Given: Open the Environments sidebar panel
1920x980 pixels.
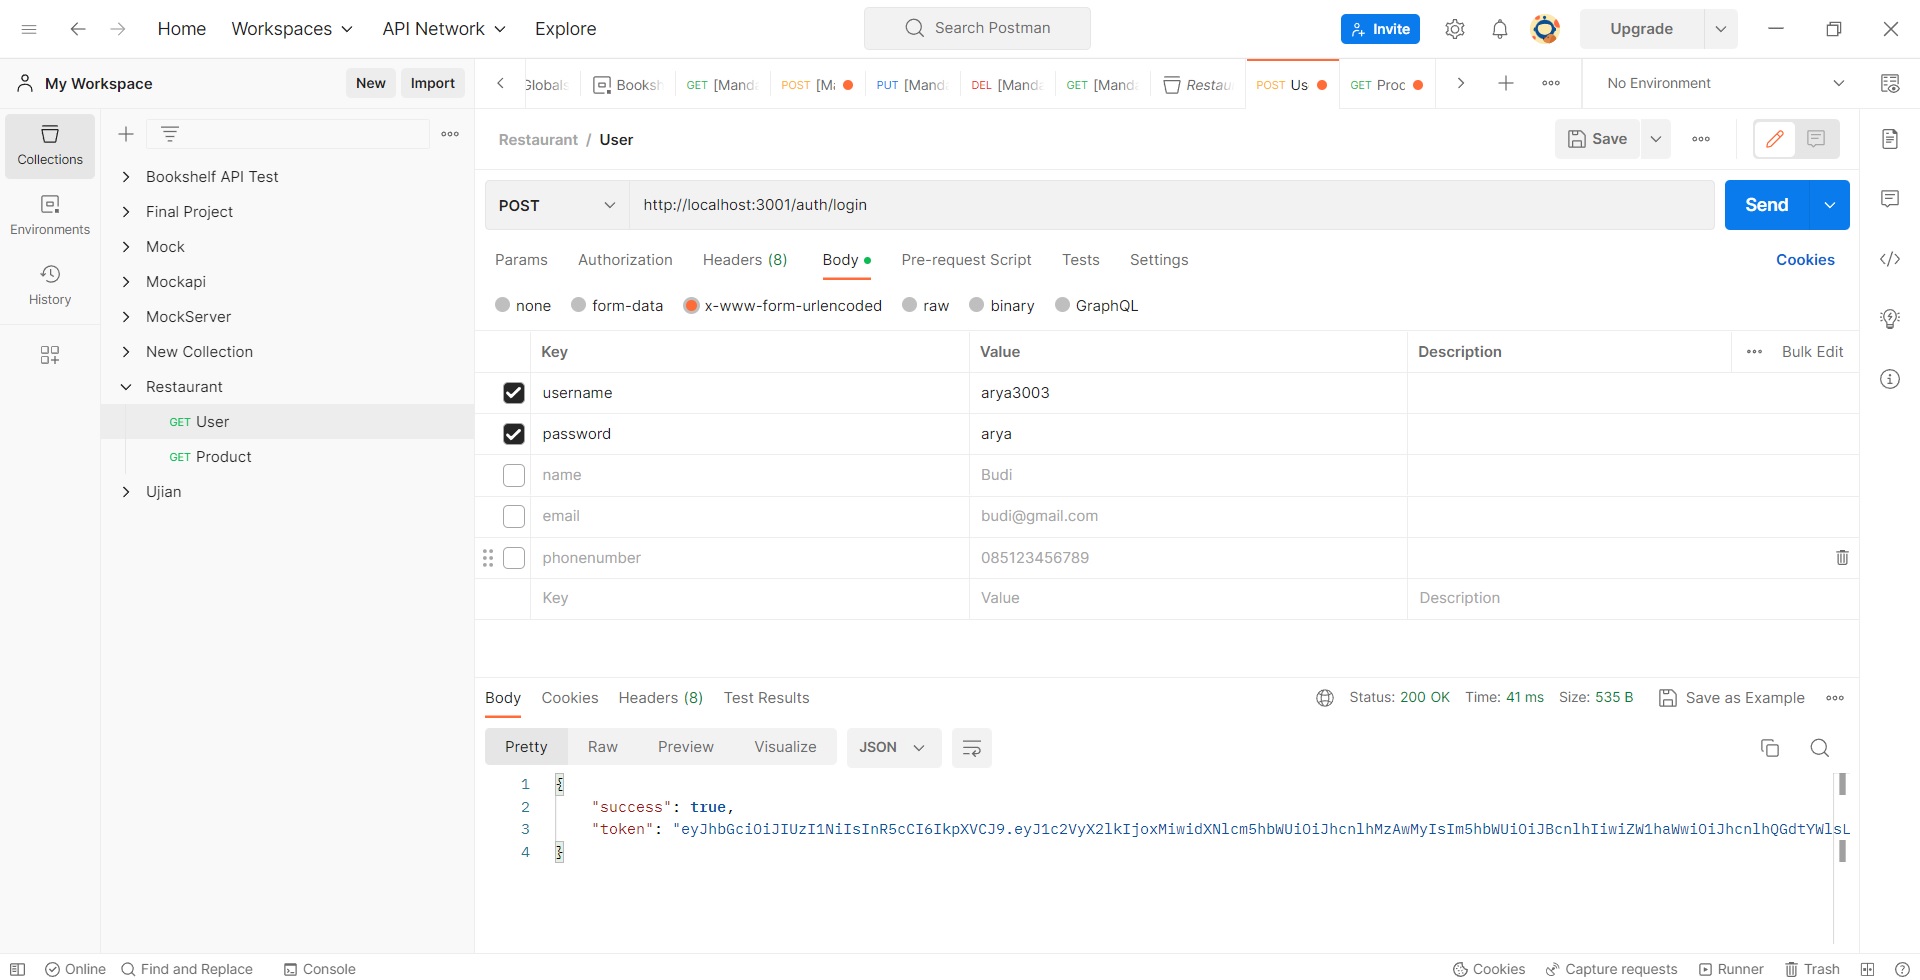Looking at the screenshot, I should pos(50,216).
